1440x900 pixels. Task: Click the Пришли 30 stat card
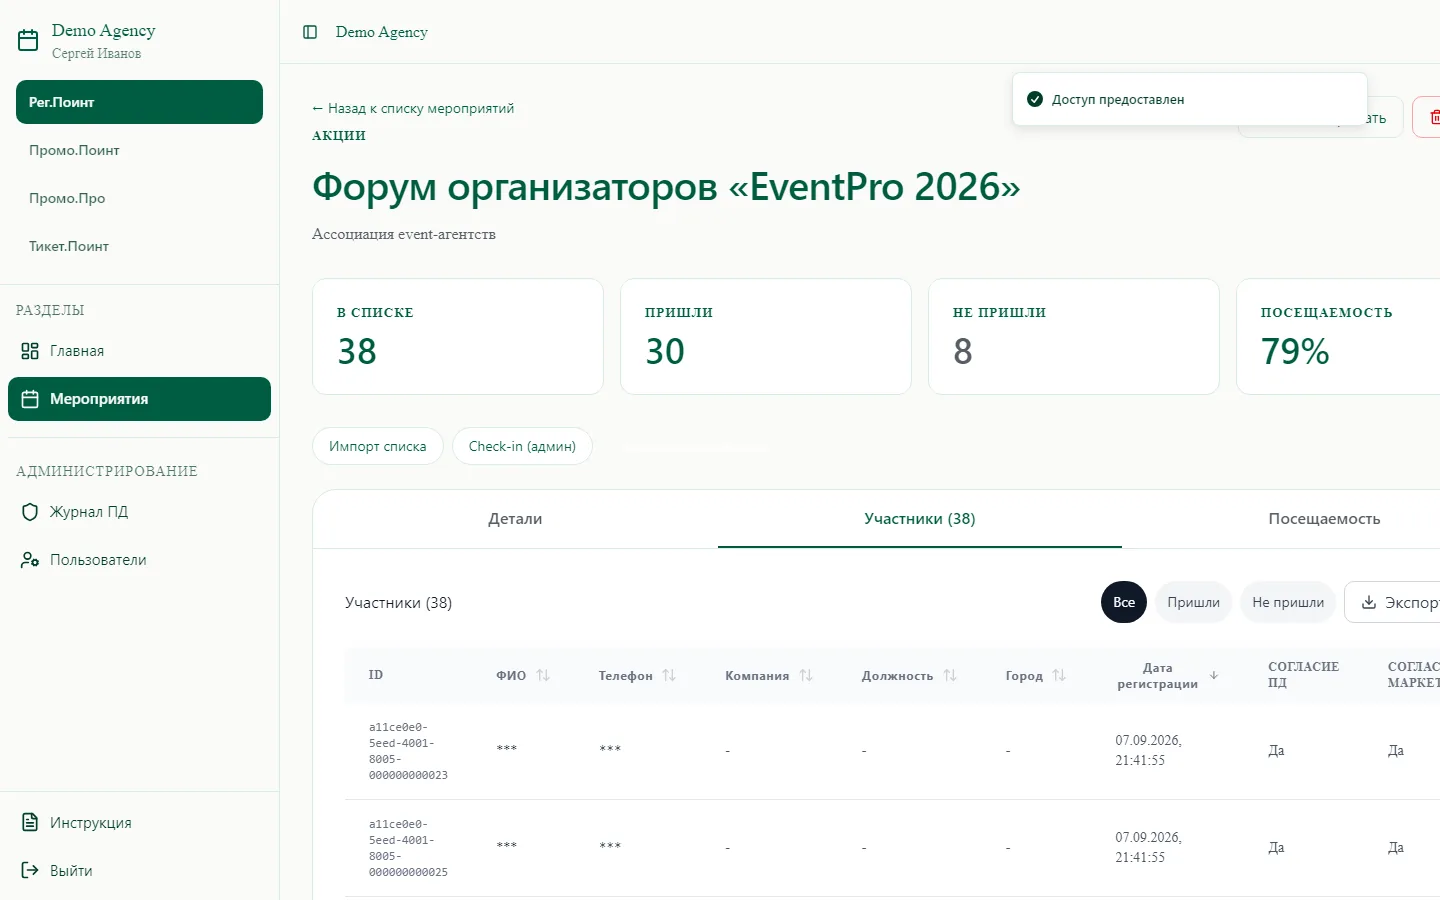pyautogui.click(x=766, y=336)
